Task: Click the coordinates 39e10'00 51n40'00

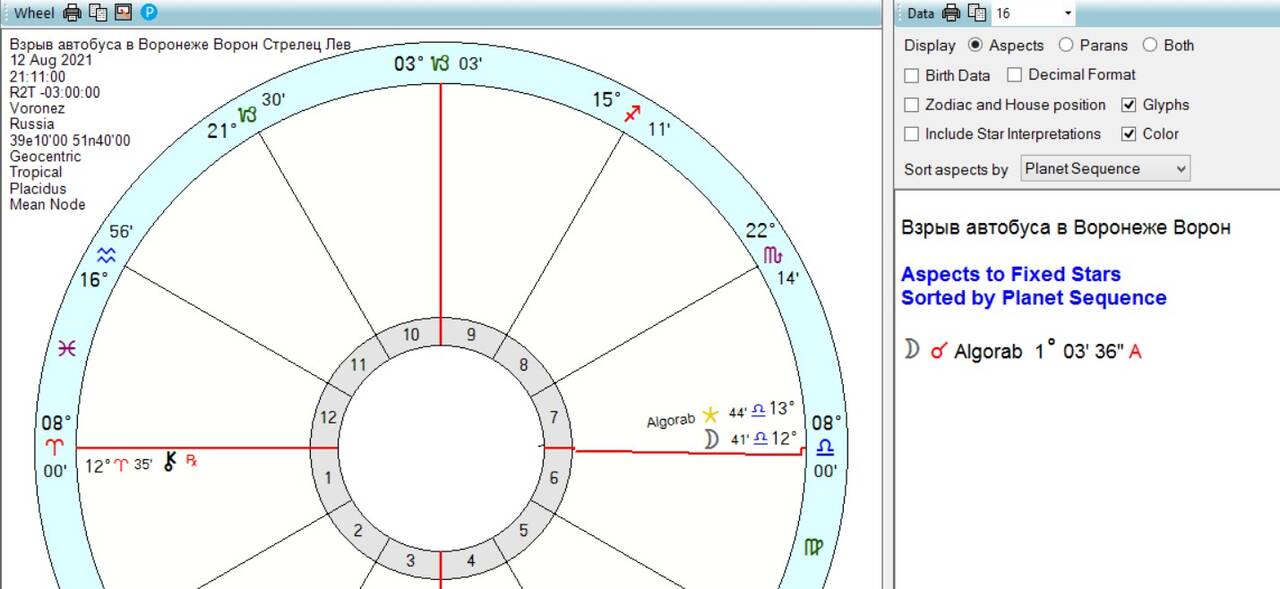Action: [x=70, y=141]
